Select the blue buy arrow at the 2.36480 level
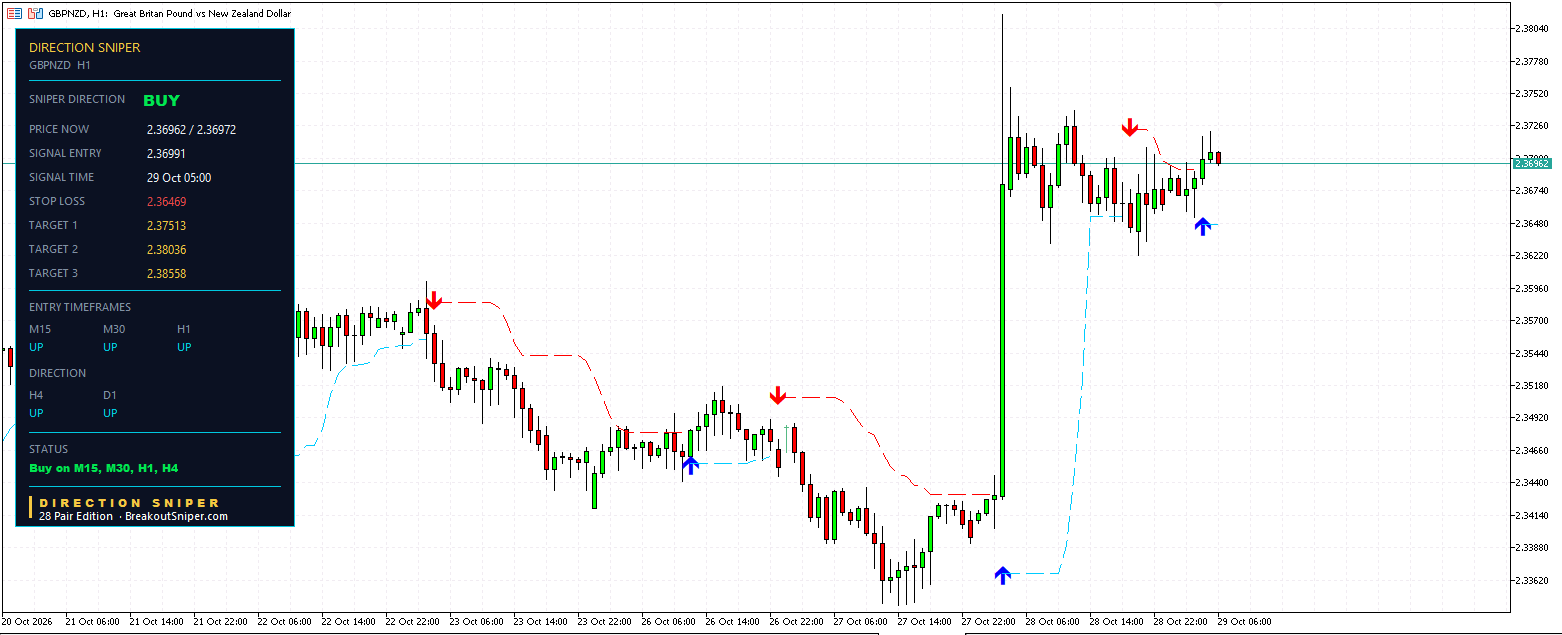This screenshot has width=1562, height=635. pyautogui.click(x=1203, y=226)
